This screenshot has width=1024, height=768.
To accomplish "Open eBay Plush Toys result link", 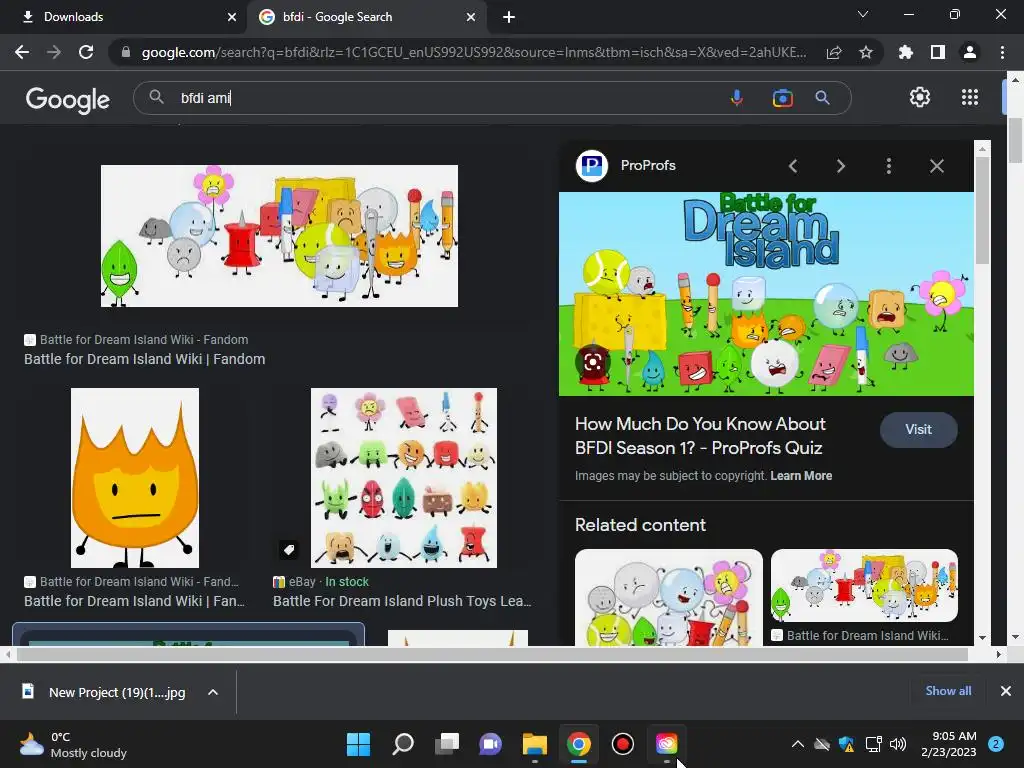I will pyautogui.click(x=402, y=601).
